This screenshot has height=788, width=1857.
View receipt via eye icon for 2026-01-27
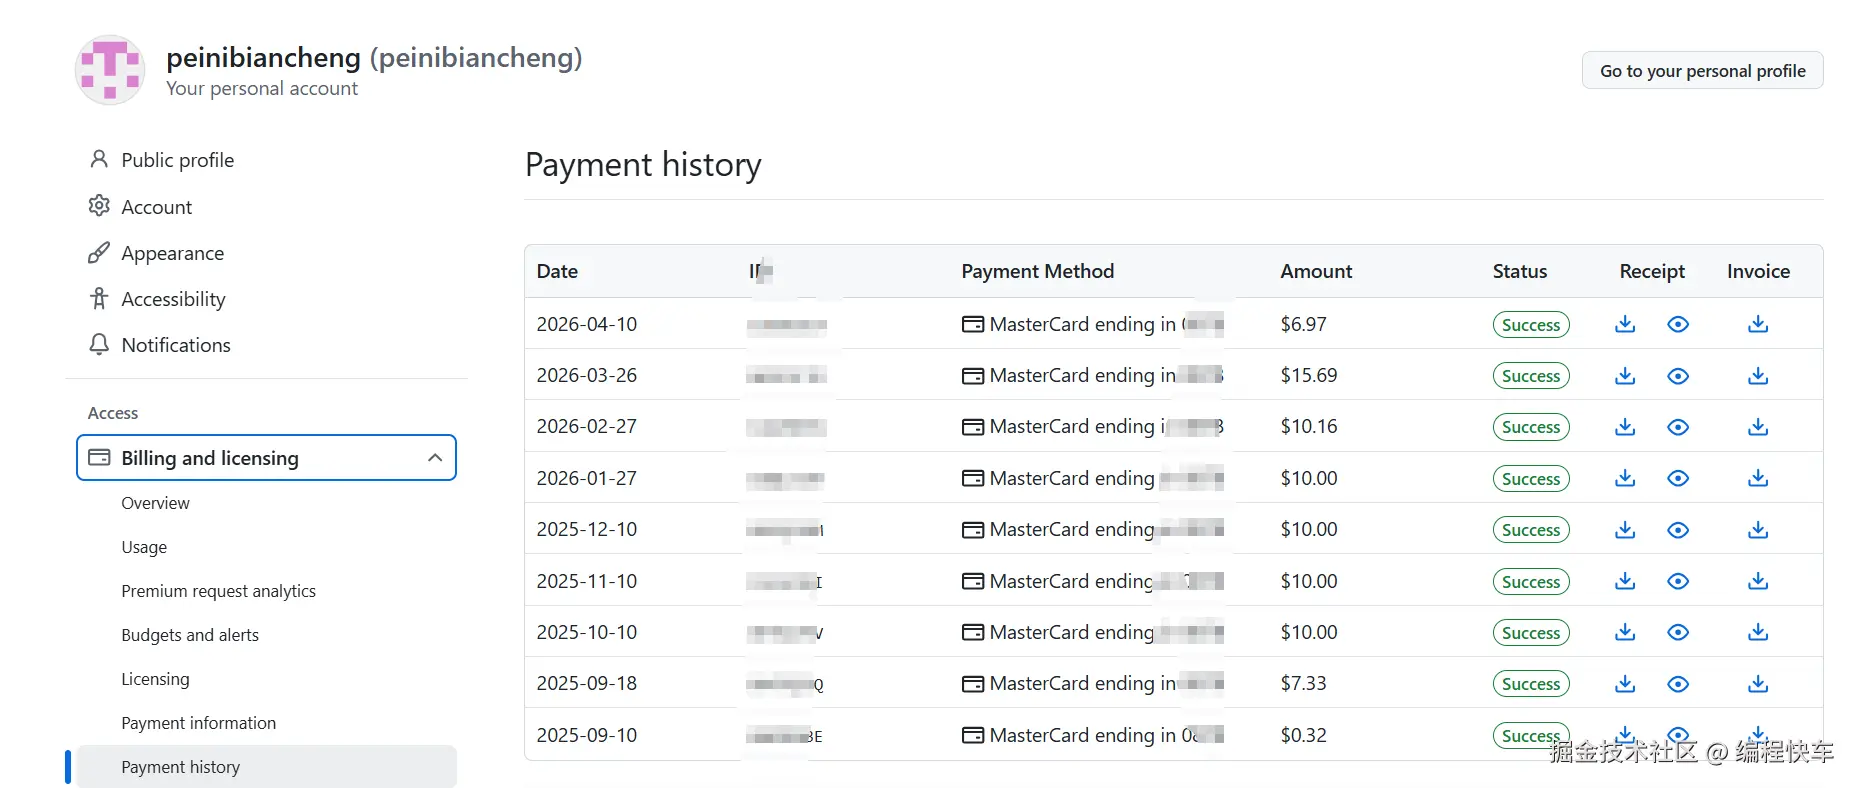click(1678, 478)
